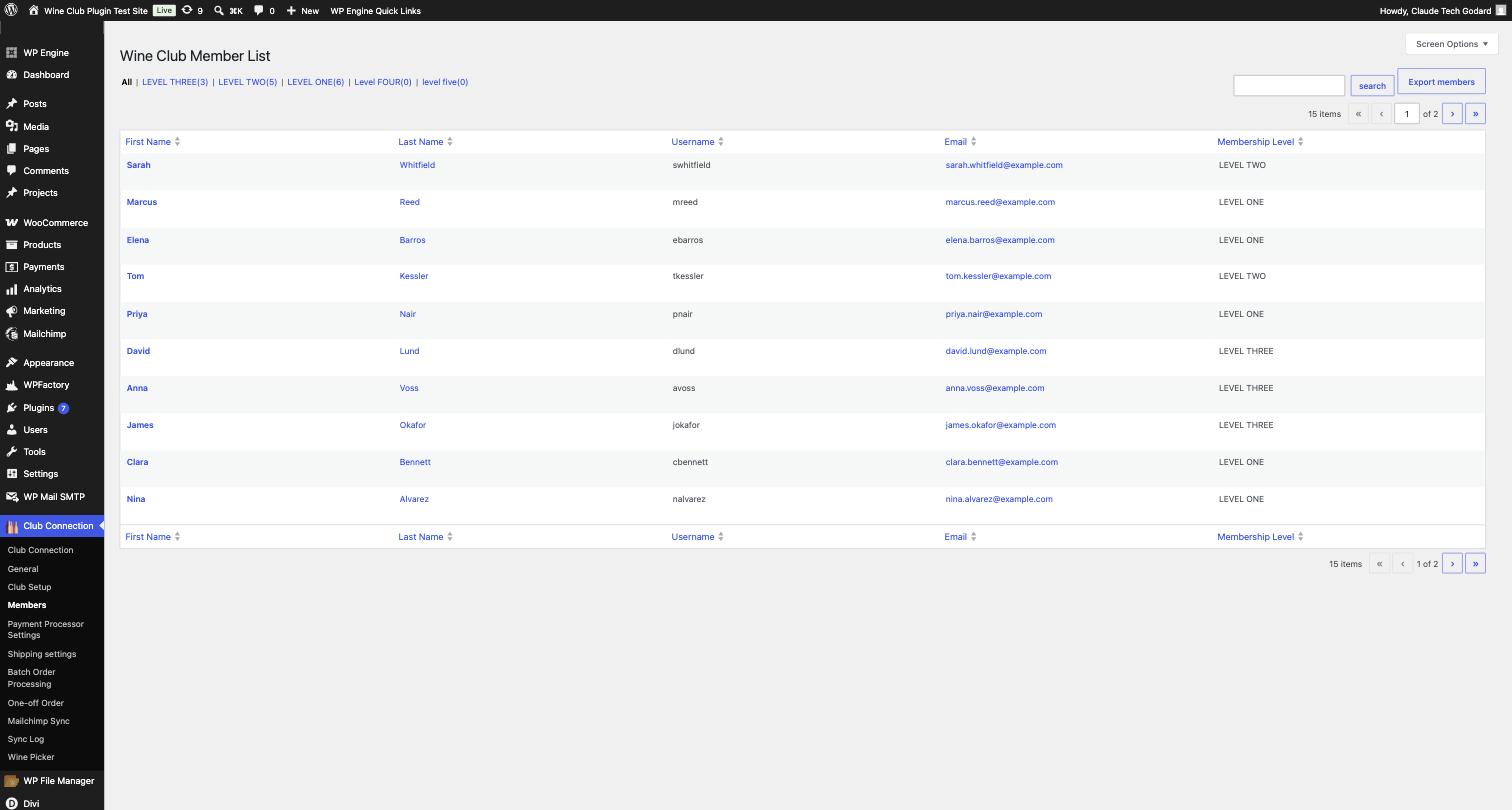Click the current page number field
The height and width of the screenshot is (810, 1512).
[1406, 114]
